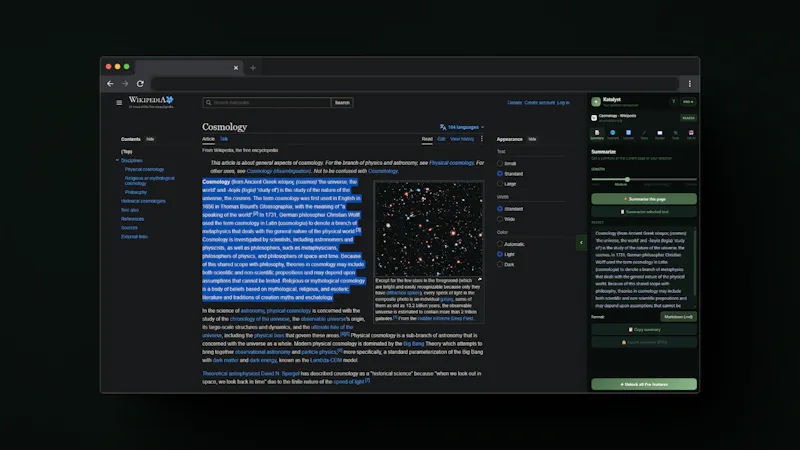This screenshot has width=800, height=450.
Task: Close the current browser tab
Action: click(236, 67)
